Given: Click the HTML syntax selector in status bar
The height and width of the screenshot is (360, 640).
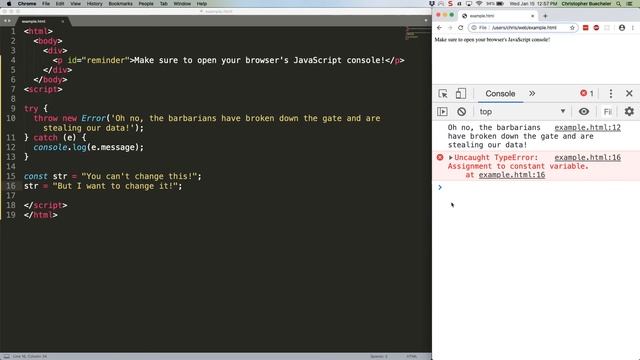Looking at the screenshot, I should pos(411,356).
